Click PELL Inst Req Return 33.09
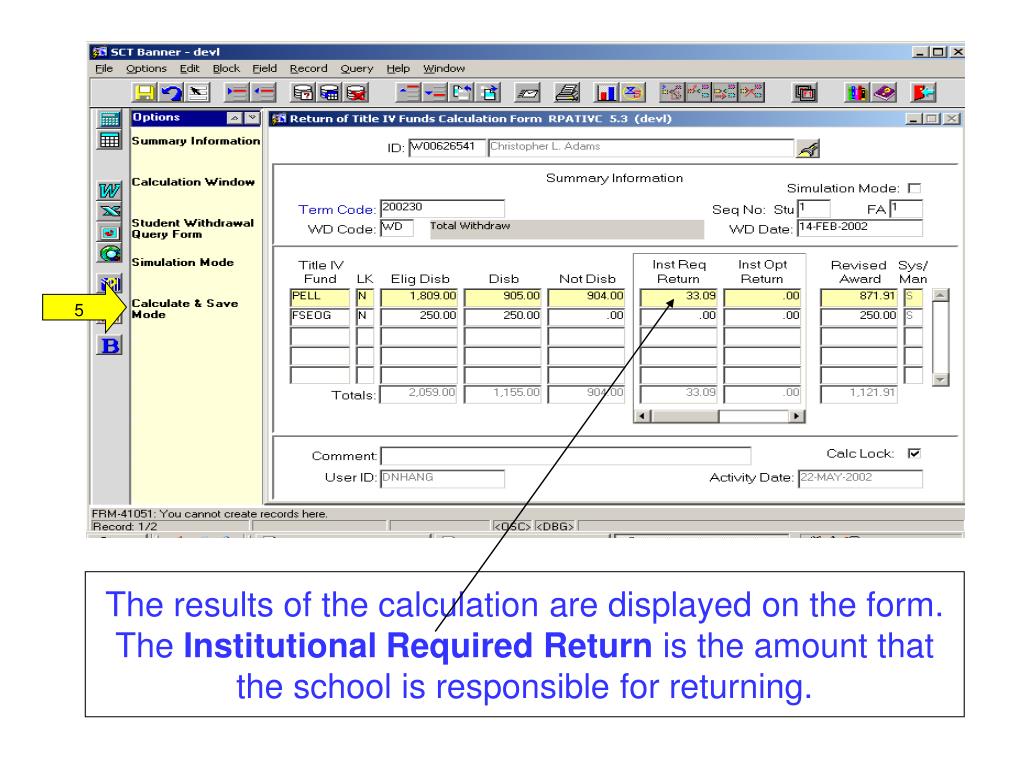The width and height of the screenshot is (1024, 768). [679, 297]
